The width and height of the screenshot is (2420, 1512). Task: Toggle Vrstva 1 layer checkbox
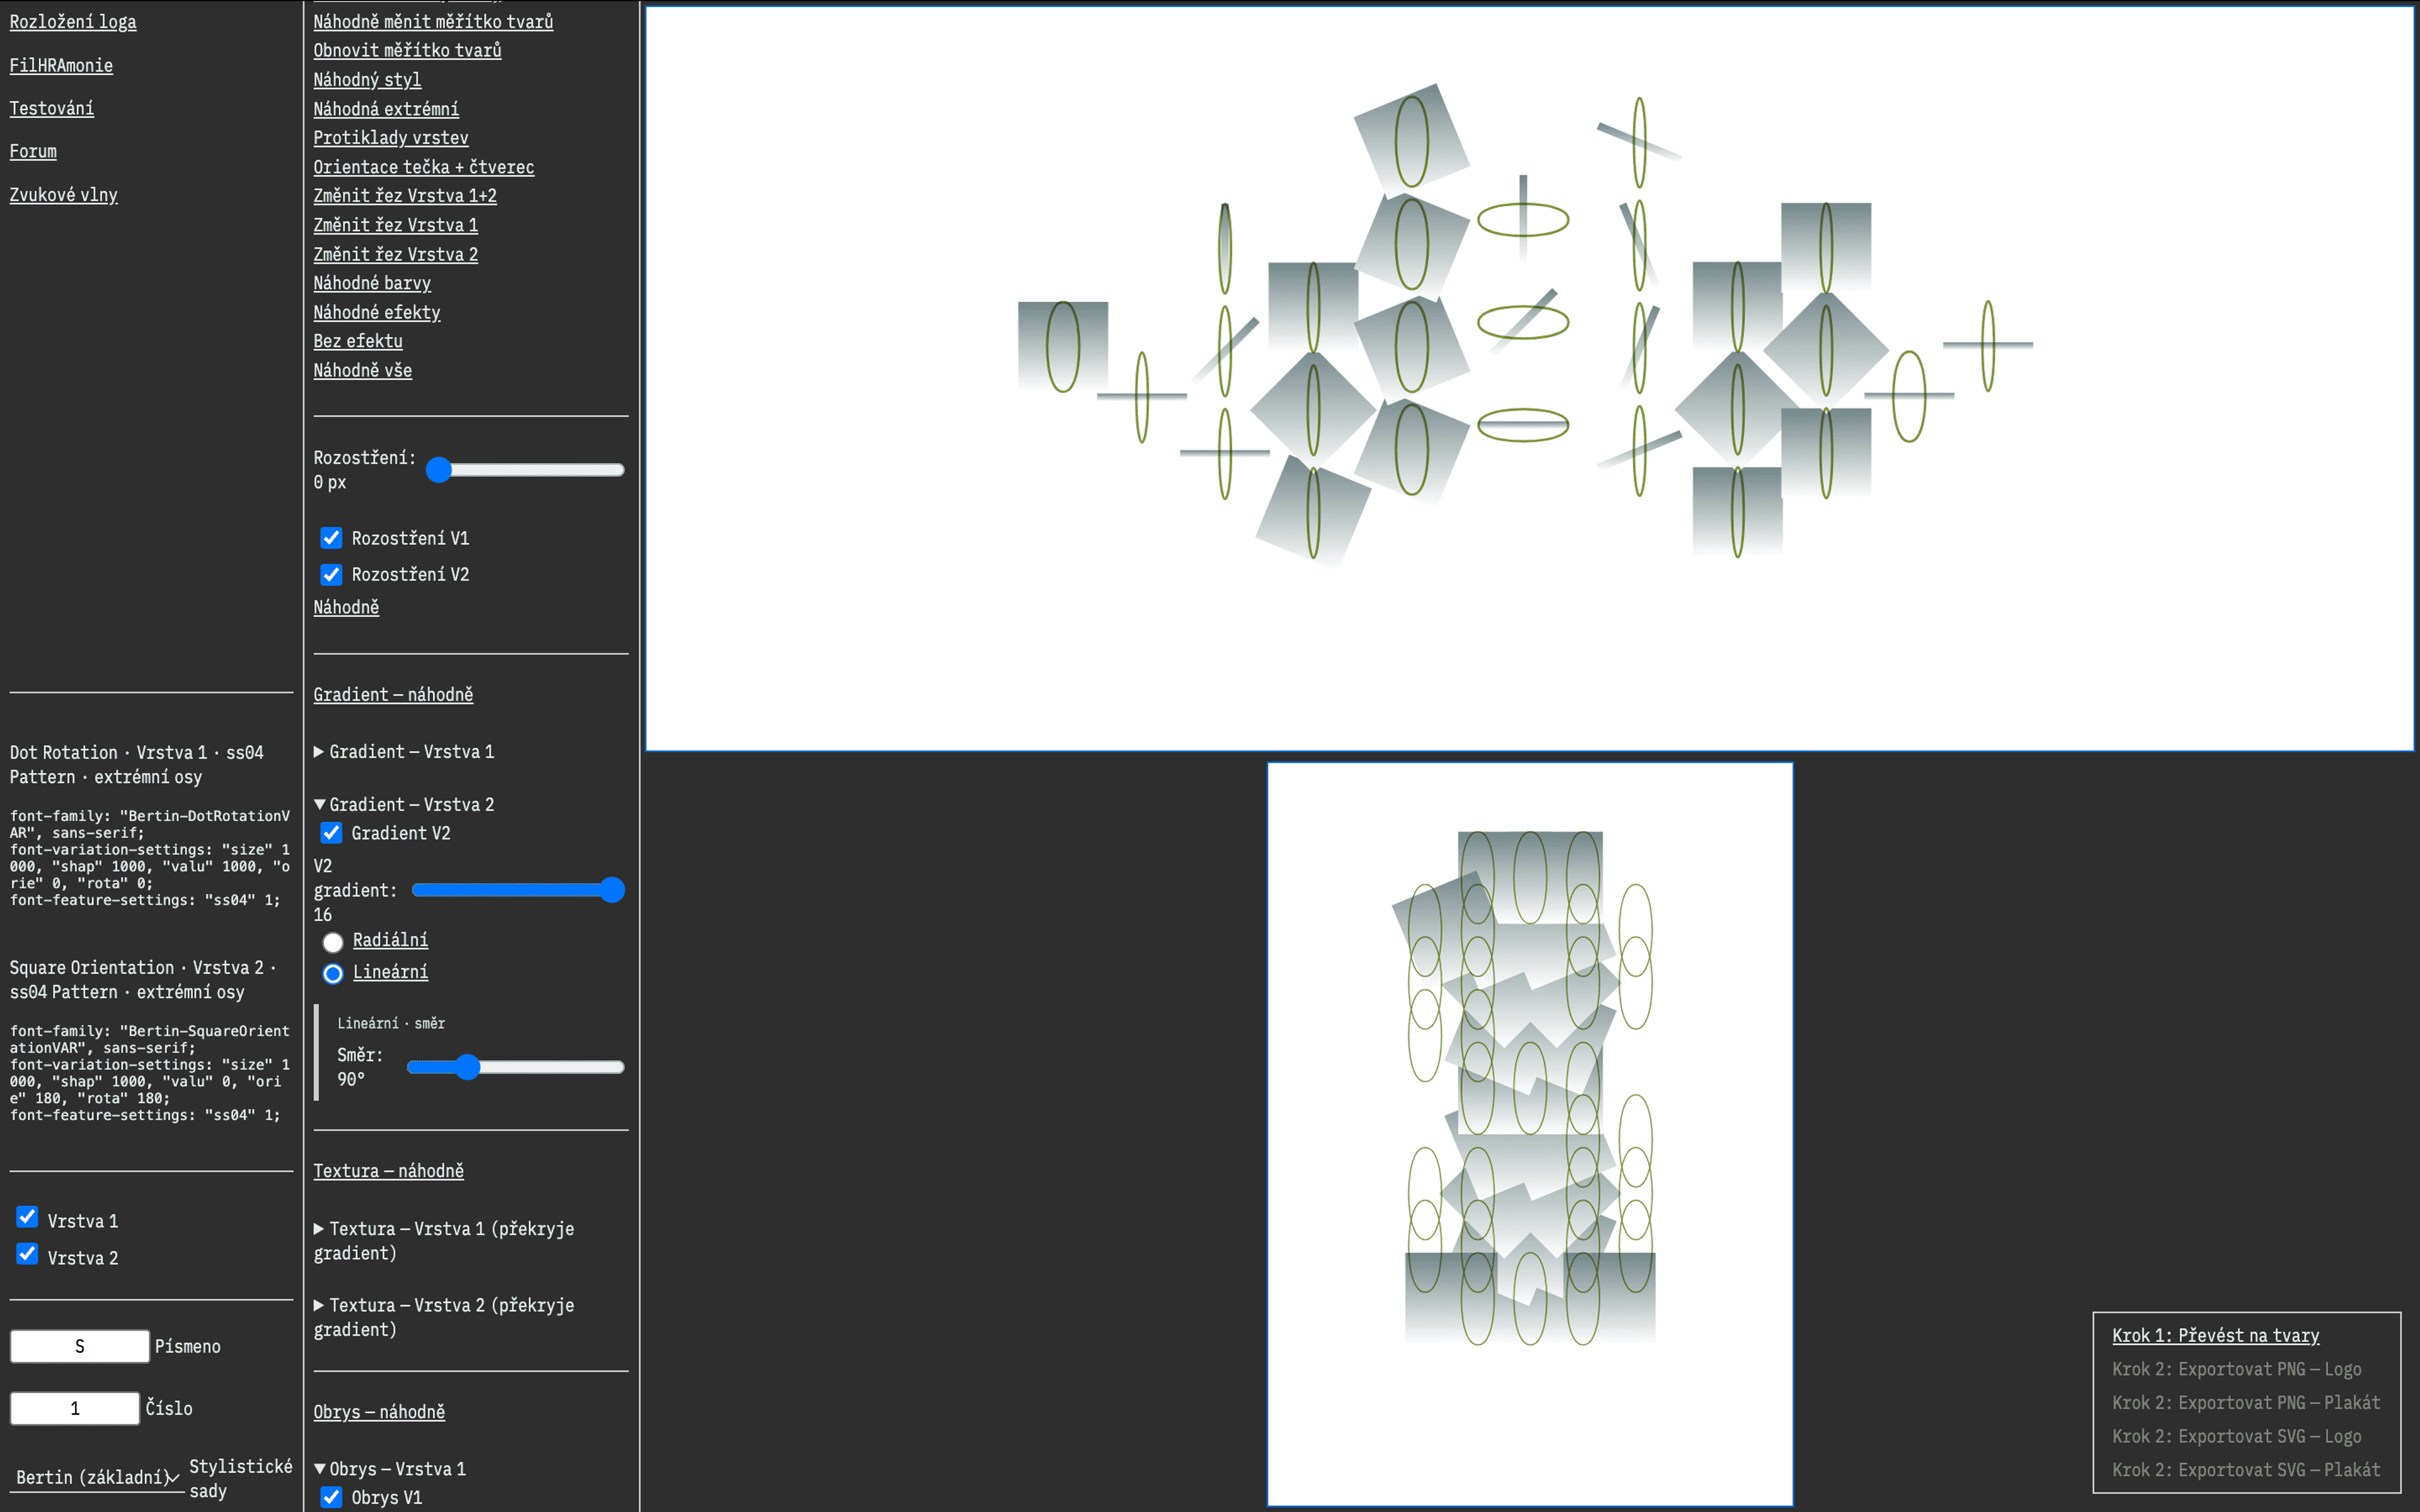pos(27,1217)
